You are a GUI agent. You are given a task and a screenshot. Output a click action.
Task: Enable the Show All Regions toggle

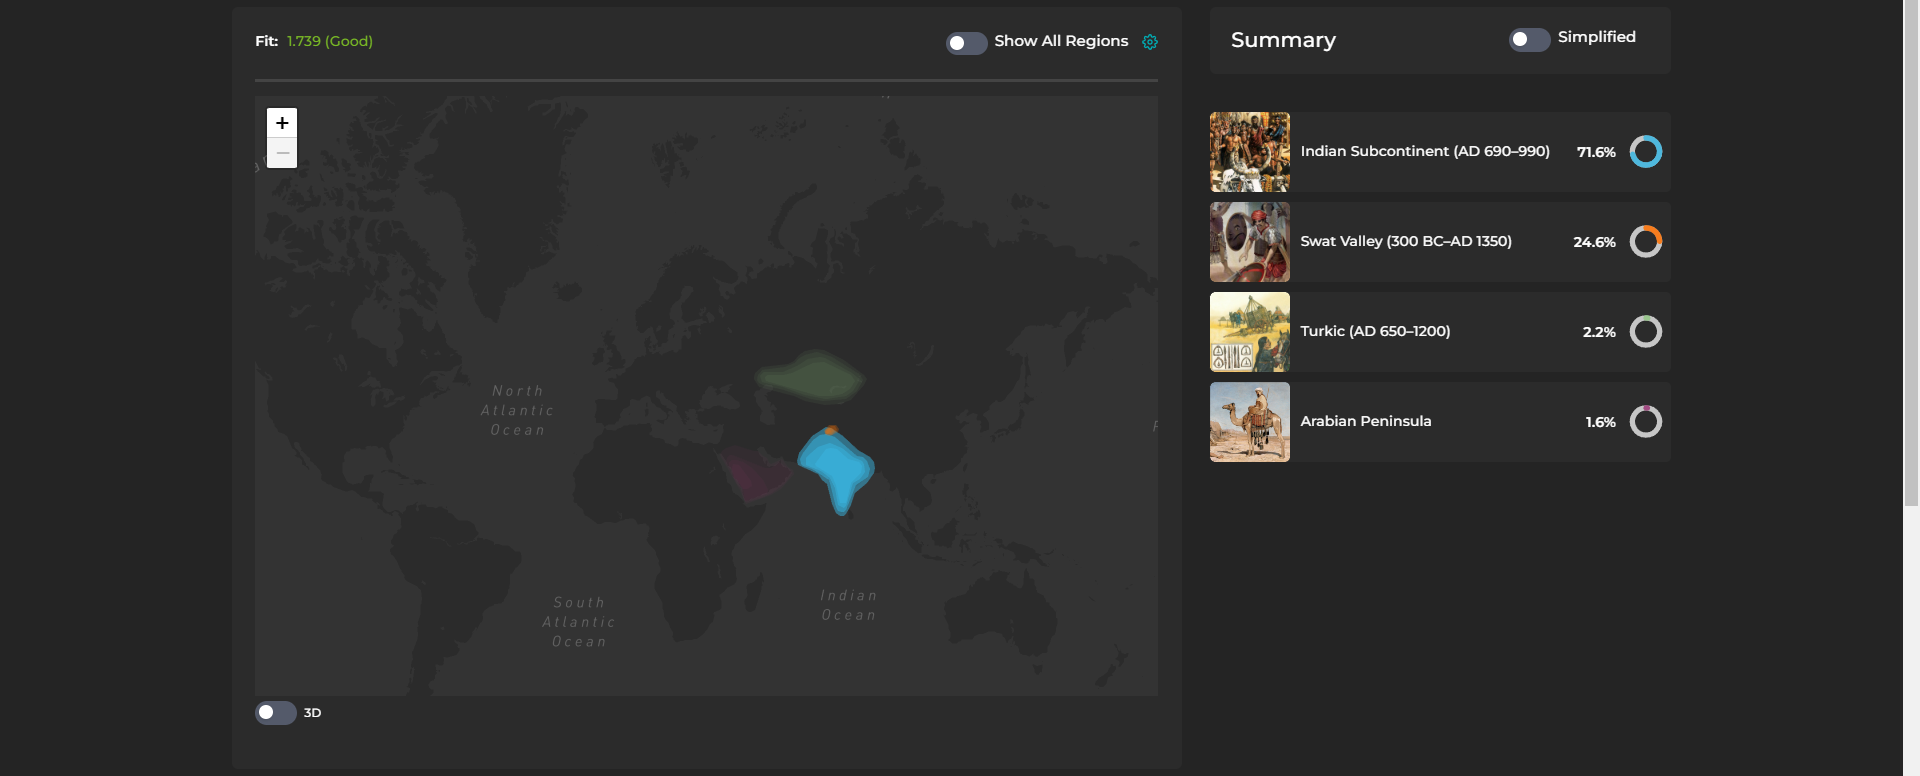click(x=966, y=43)
